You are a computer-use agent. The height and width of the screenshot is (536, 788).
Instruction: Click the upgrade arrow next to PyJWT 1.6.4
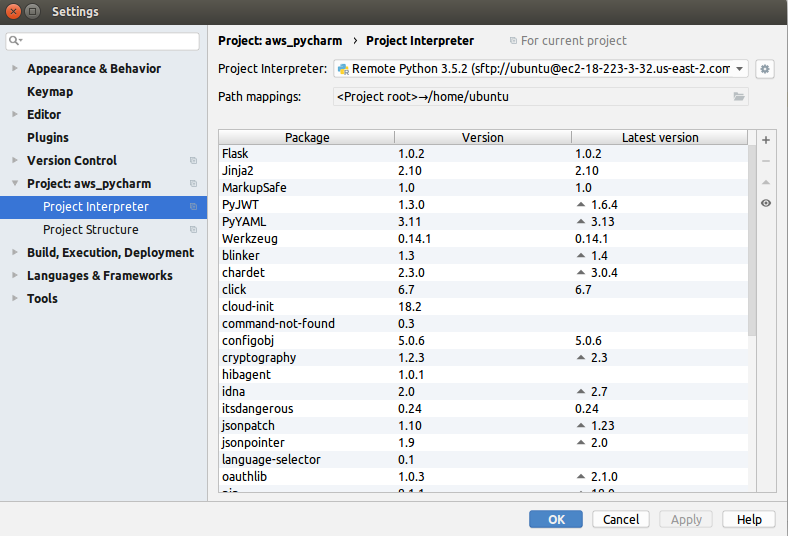pos(581,204)
